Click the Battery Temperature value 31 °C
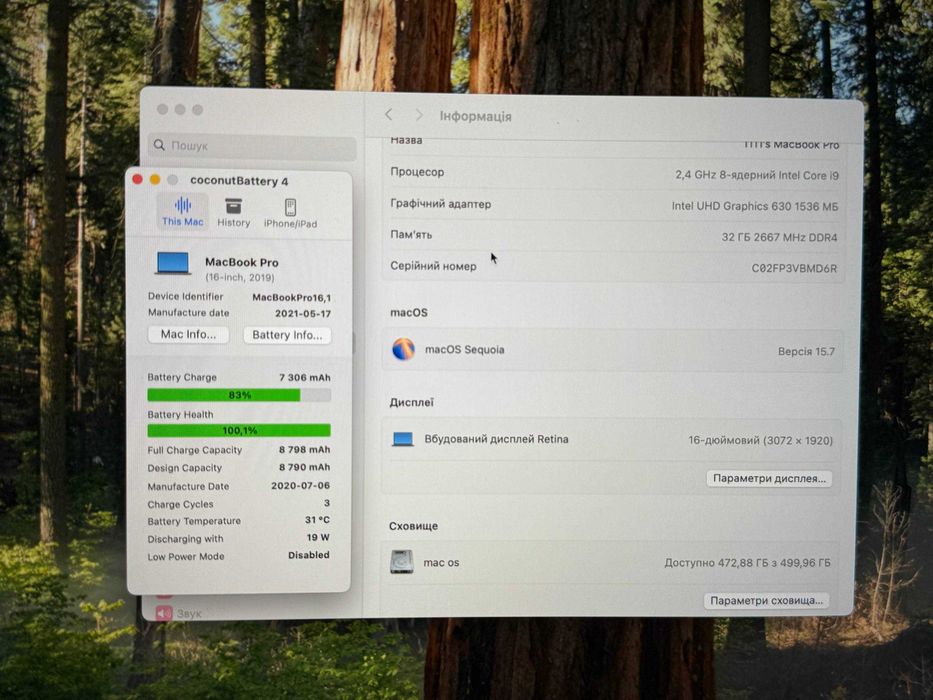This screenshot has width=933, height=700. 317,520
